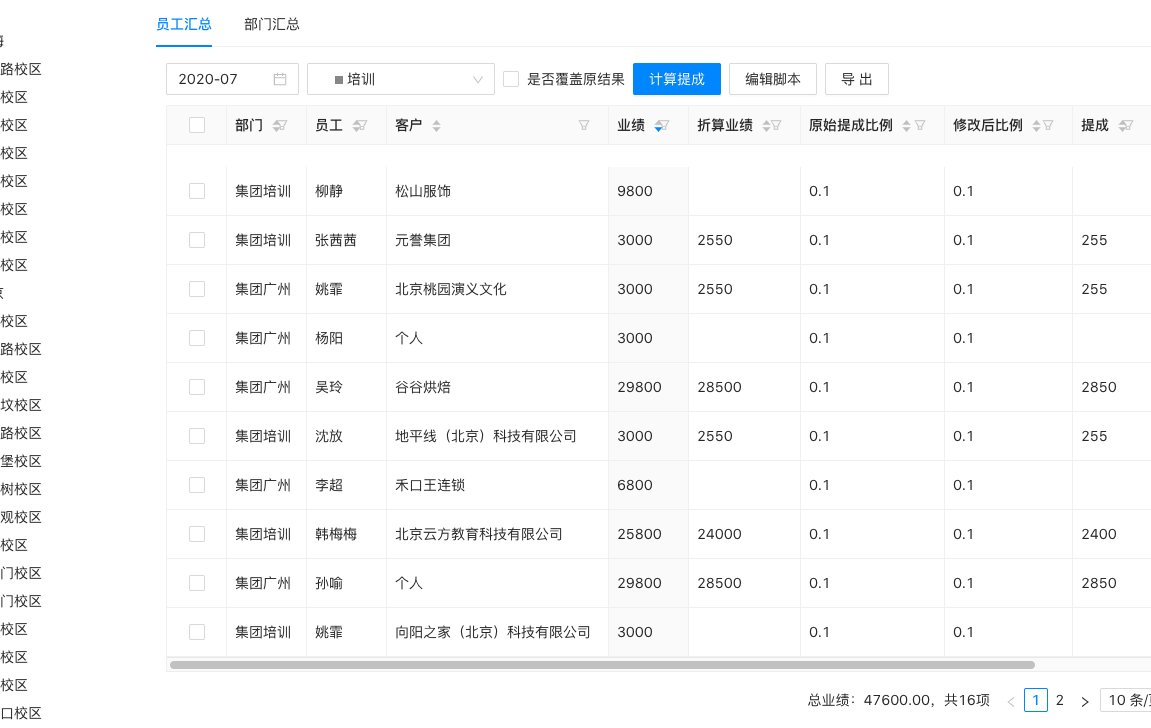The width and height of the screenshot is (1151, 728).
Task: Tick the checkbox for 孙喻's 个人 row
Action: 197,583
